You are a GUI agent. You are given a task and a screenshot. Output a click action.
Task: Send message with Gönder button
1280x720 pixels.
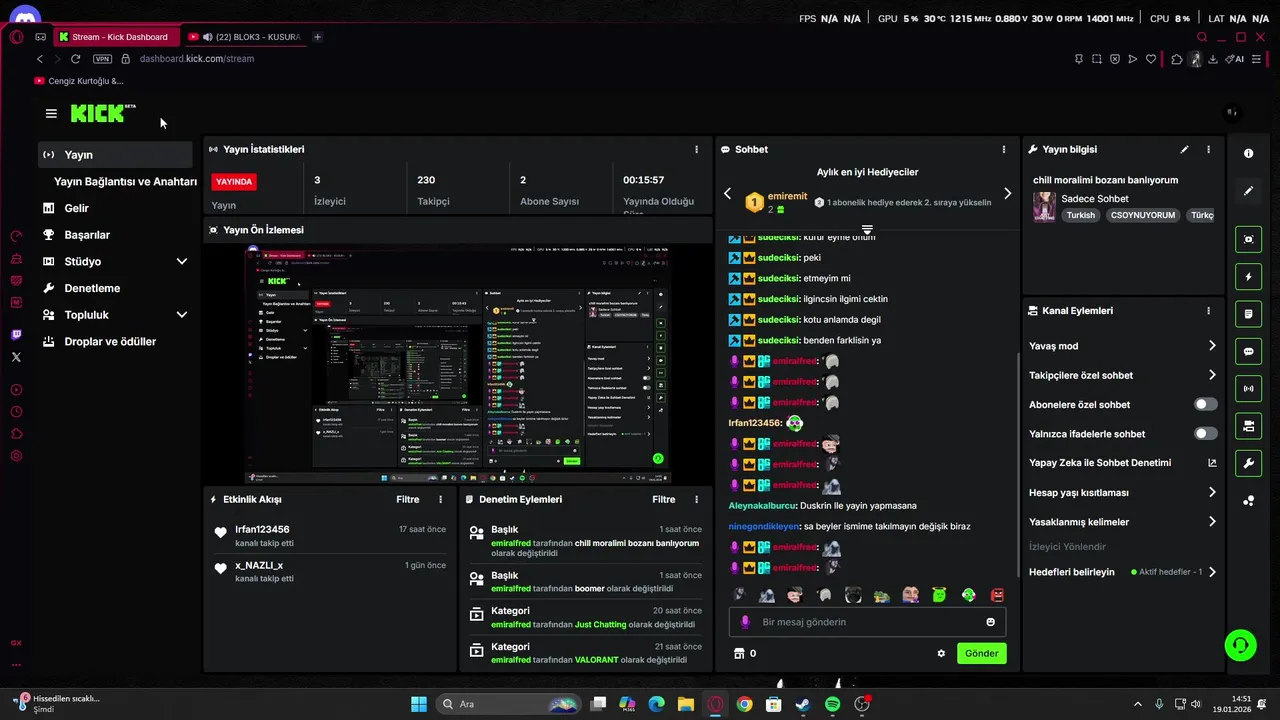(981, 653)
